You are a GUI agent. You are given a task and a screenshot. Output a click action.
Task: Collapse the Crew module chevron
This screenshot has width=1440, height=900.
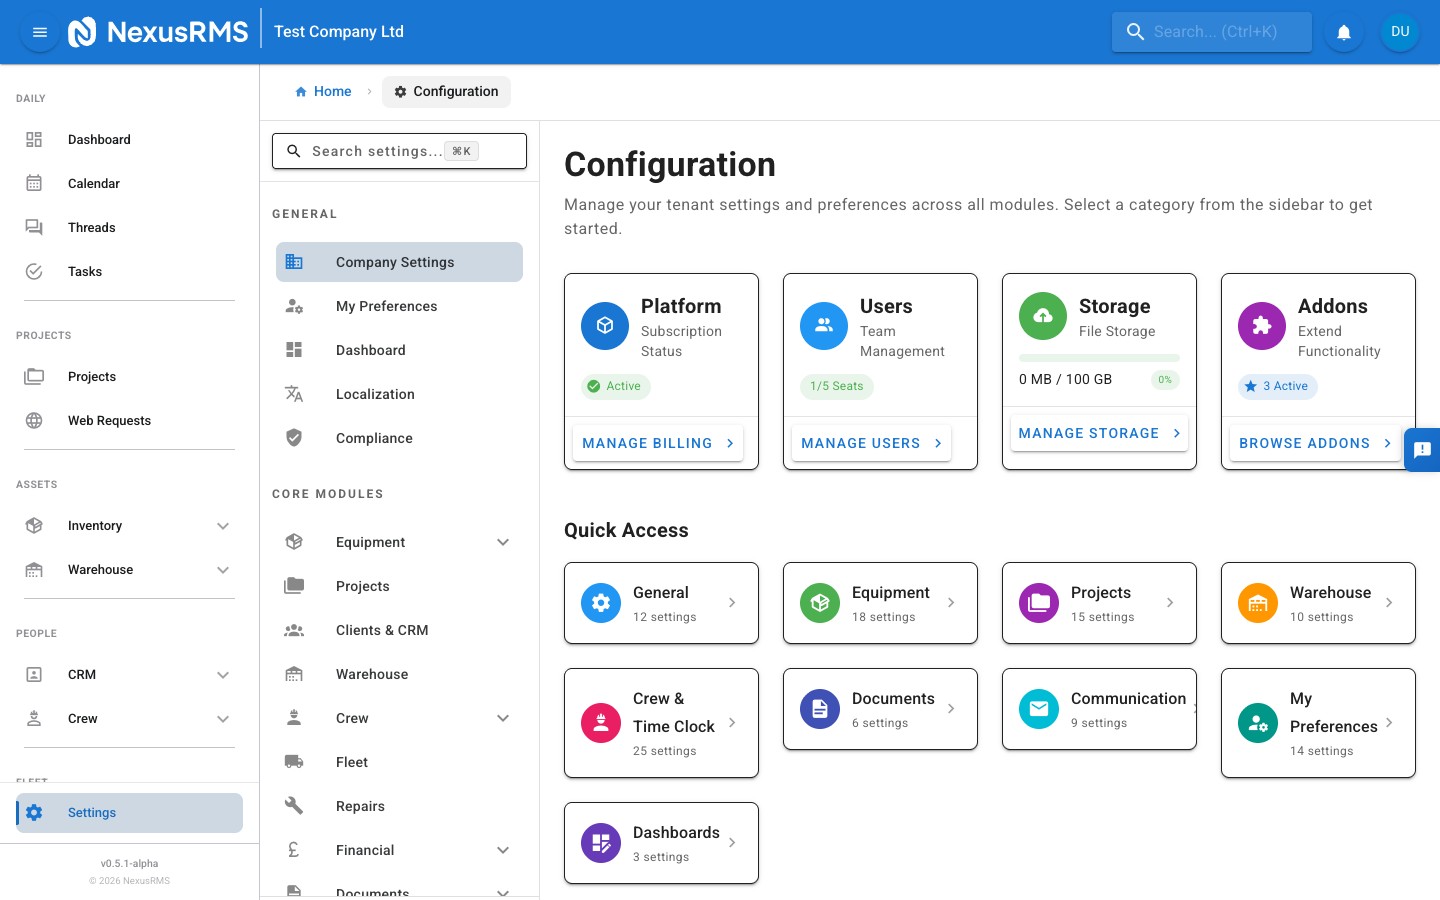503,718
